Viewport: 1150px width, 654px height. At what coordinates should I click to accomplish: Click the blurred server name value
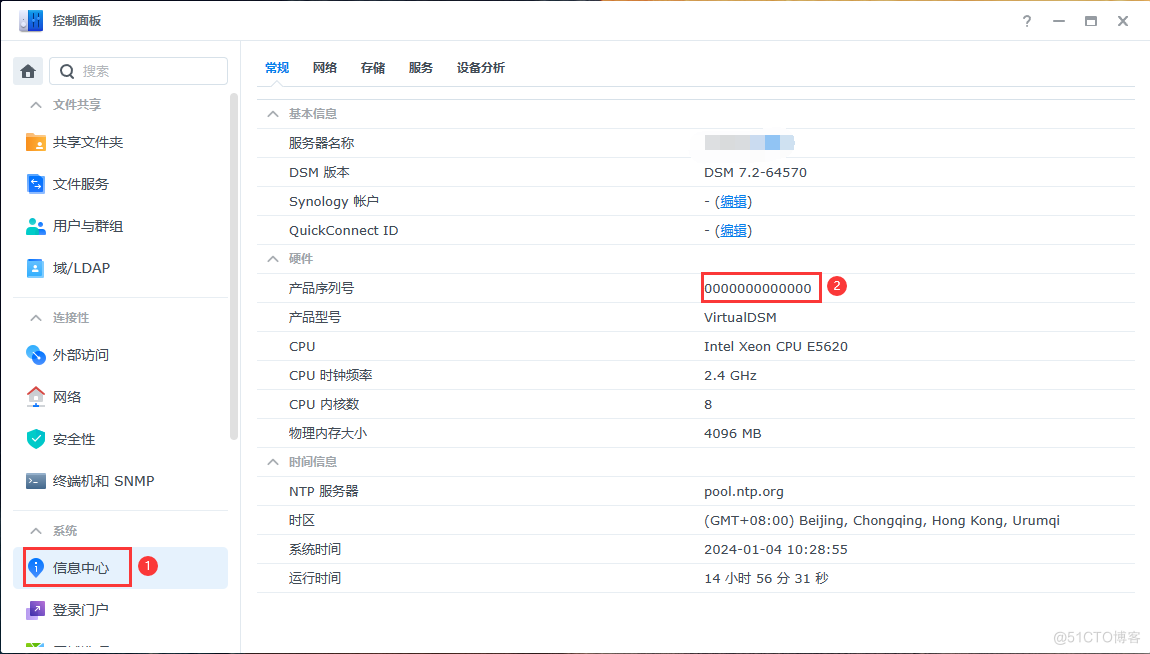pos(750,142)
